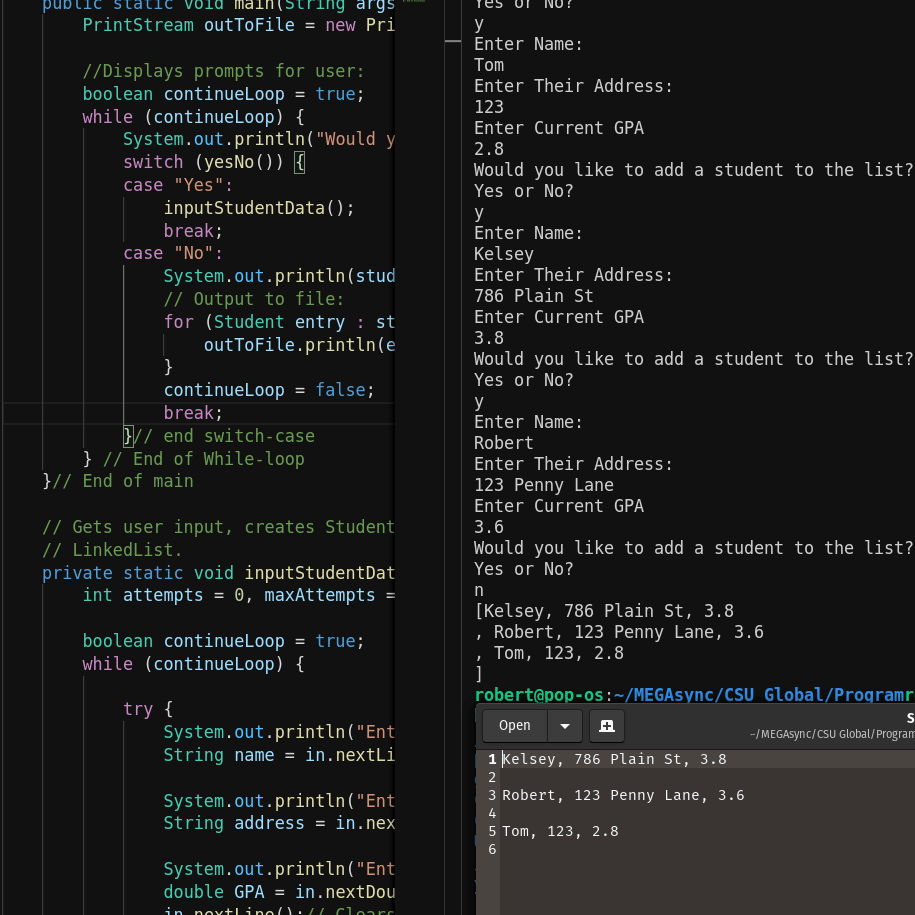Click the student list output in the terminal
Viewport: 915px width, 915px height.
click(620, 631)
